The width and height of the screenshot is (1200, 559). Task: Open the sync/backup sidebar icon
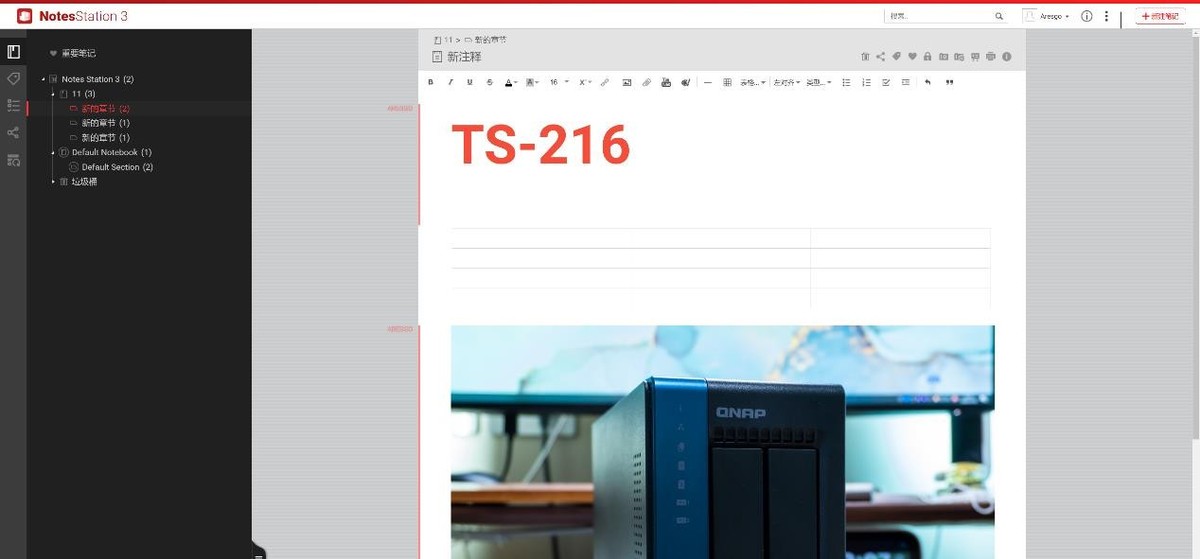click(13, 160)
